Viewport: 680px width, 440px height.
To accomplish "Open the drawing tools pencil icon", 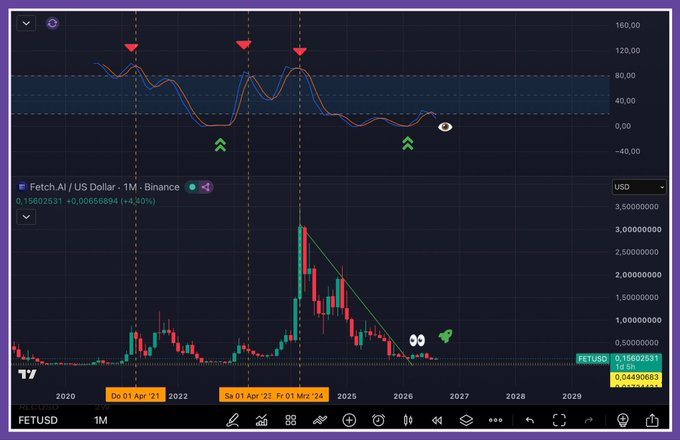I will 233,420.
